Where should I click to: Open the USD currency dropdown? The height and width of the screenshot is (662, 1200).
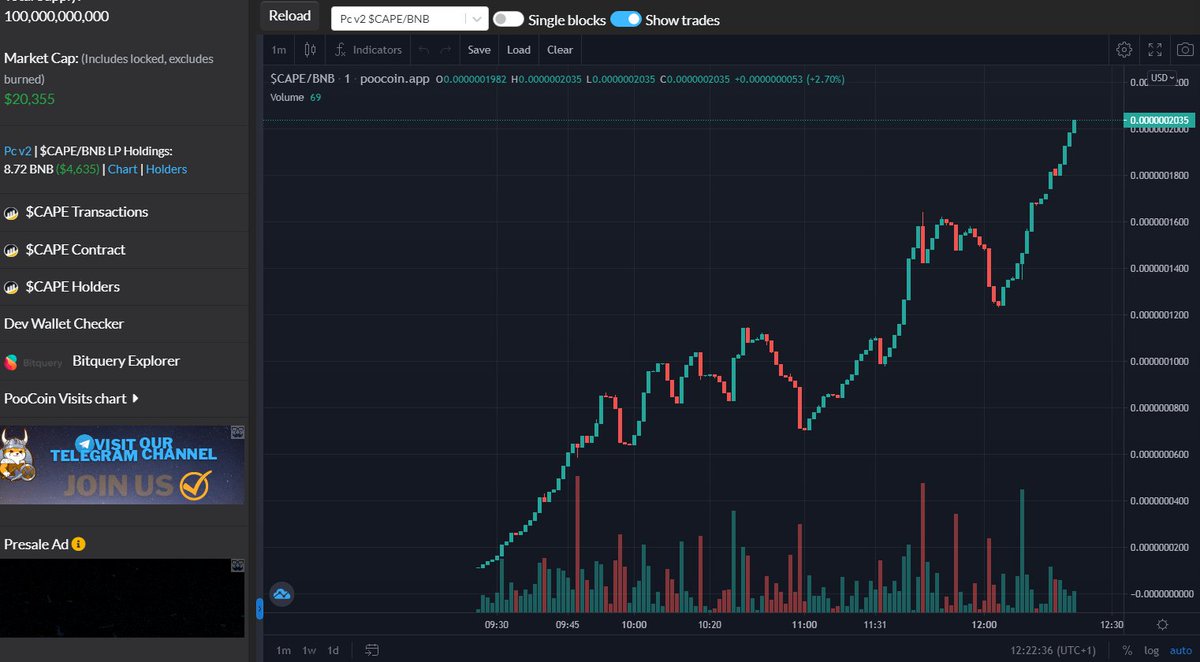(x=1163, y=78)
